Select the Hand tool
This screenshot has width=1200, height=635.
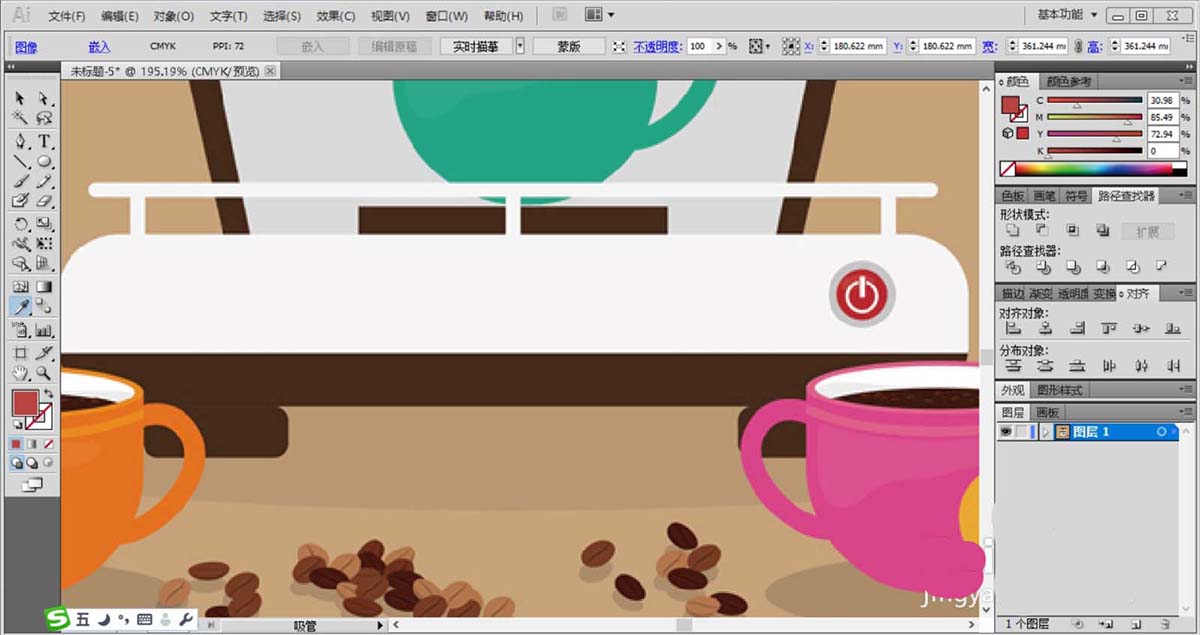[20, 373]
